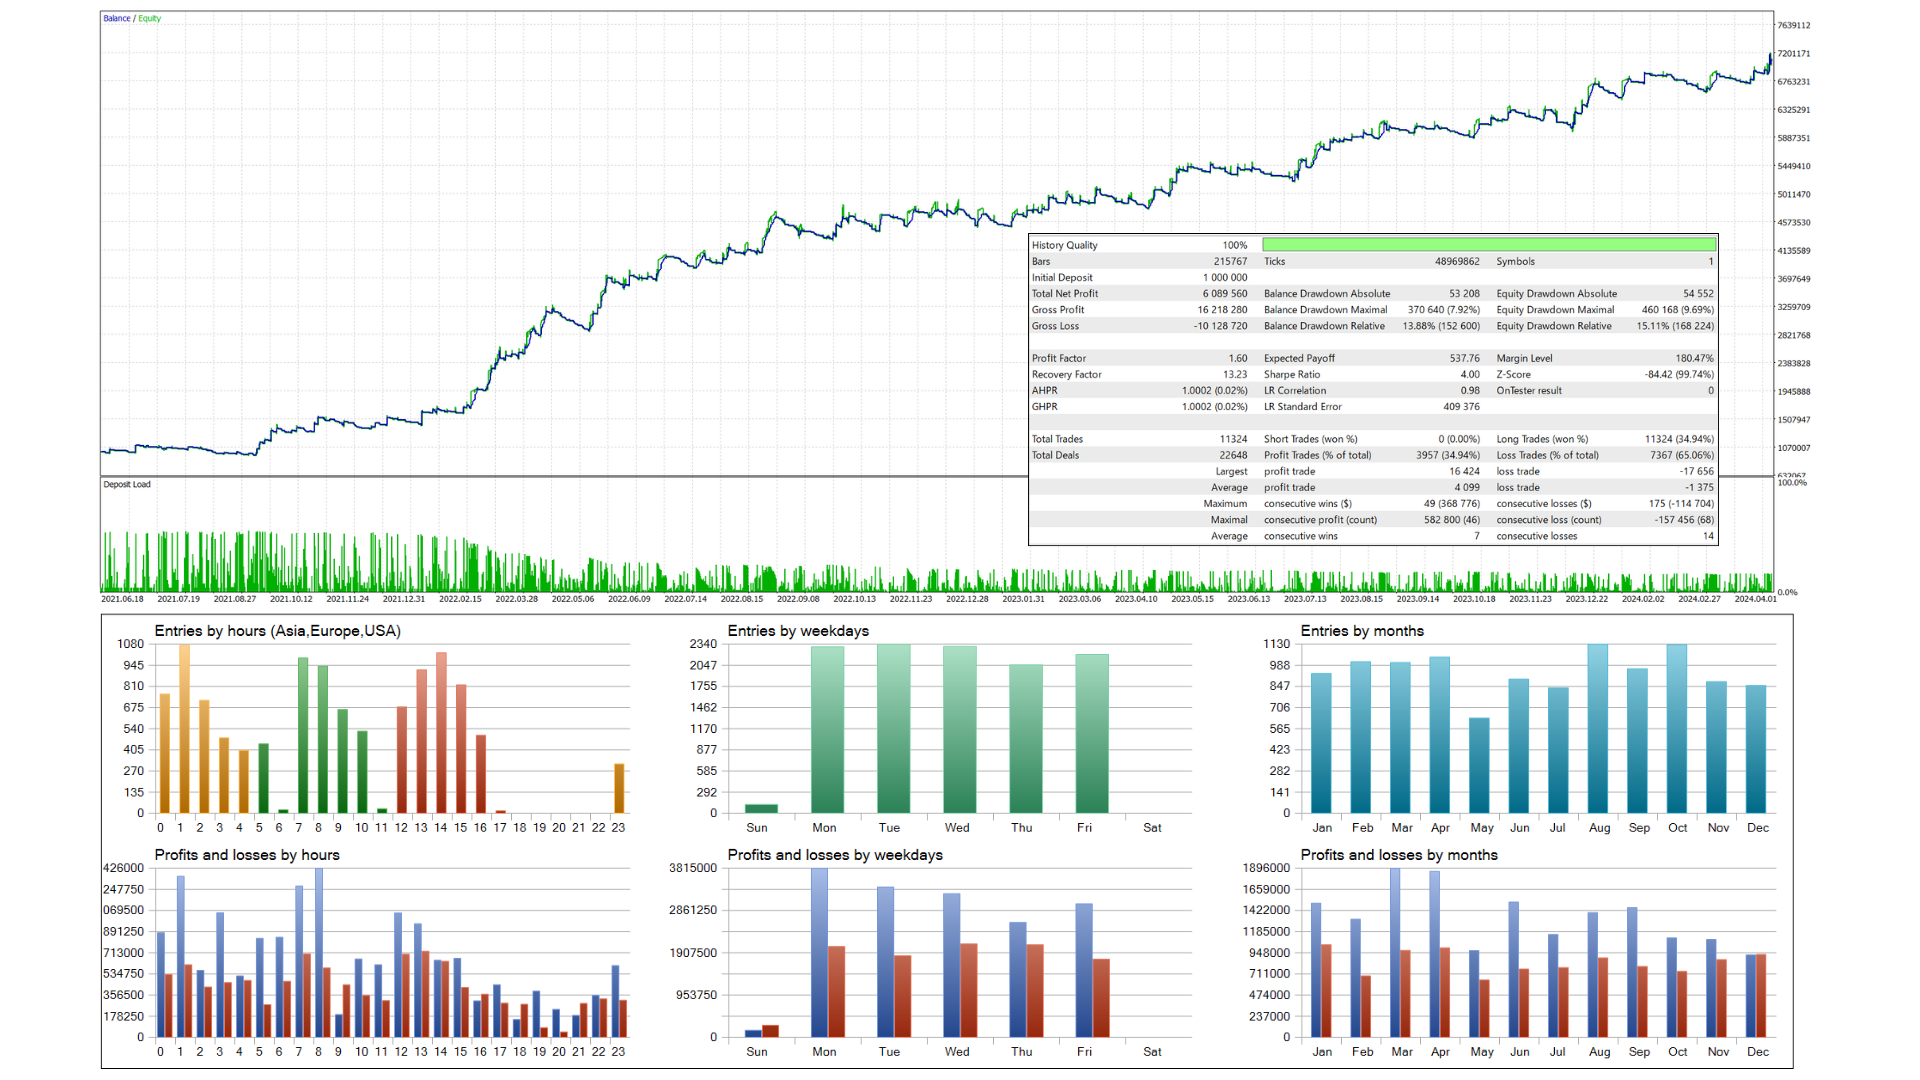The image size is (1920, 1080).
Task: Click the May bar in Entries by months
Action: (x=1479, y=765)
